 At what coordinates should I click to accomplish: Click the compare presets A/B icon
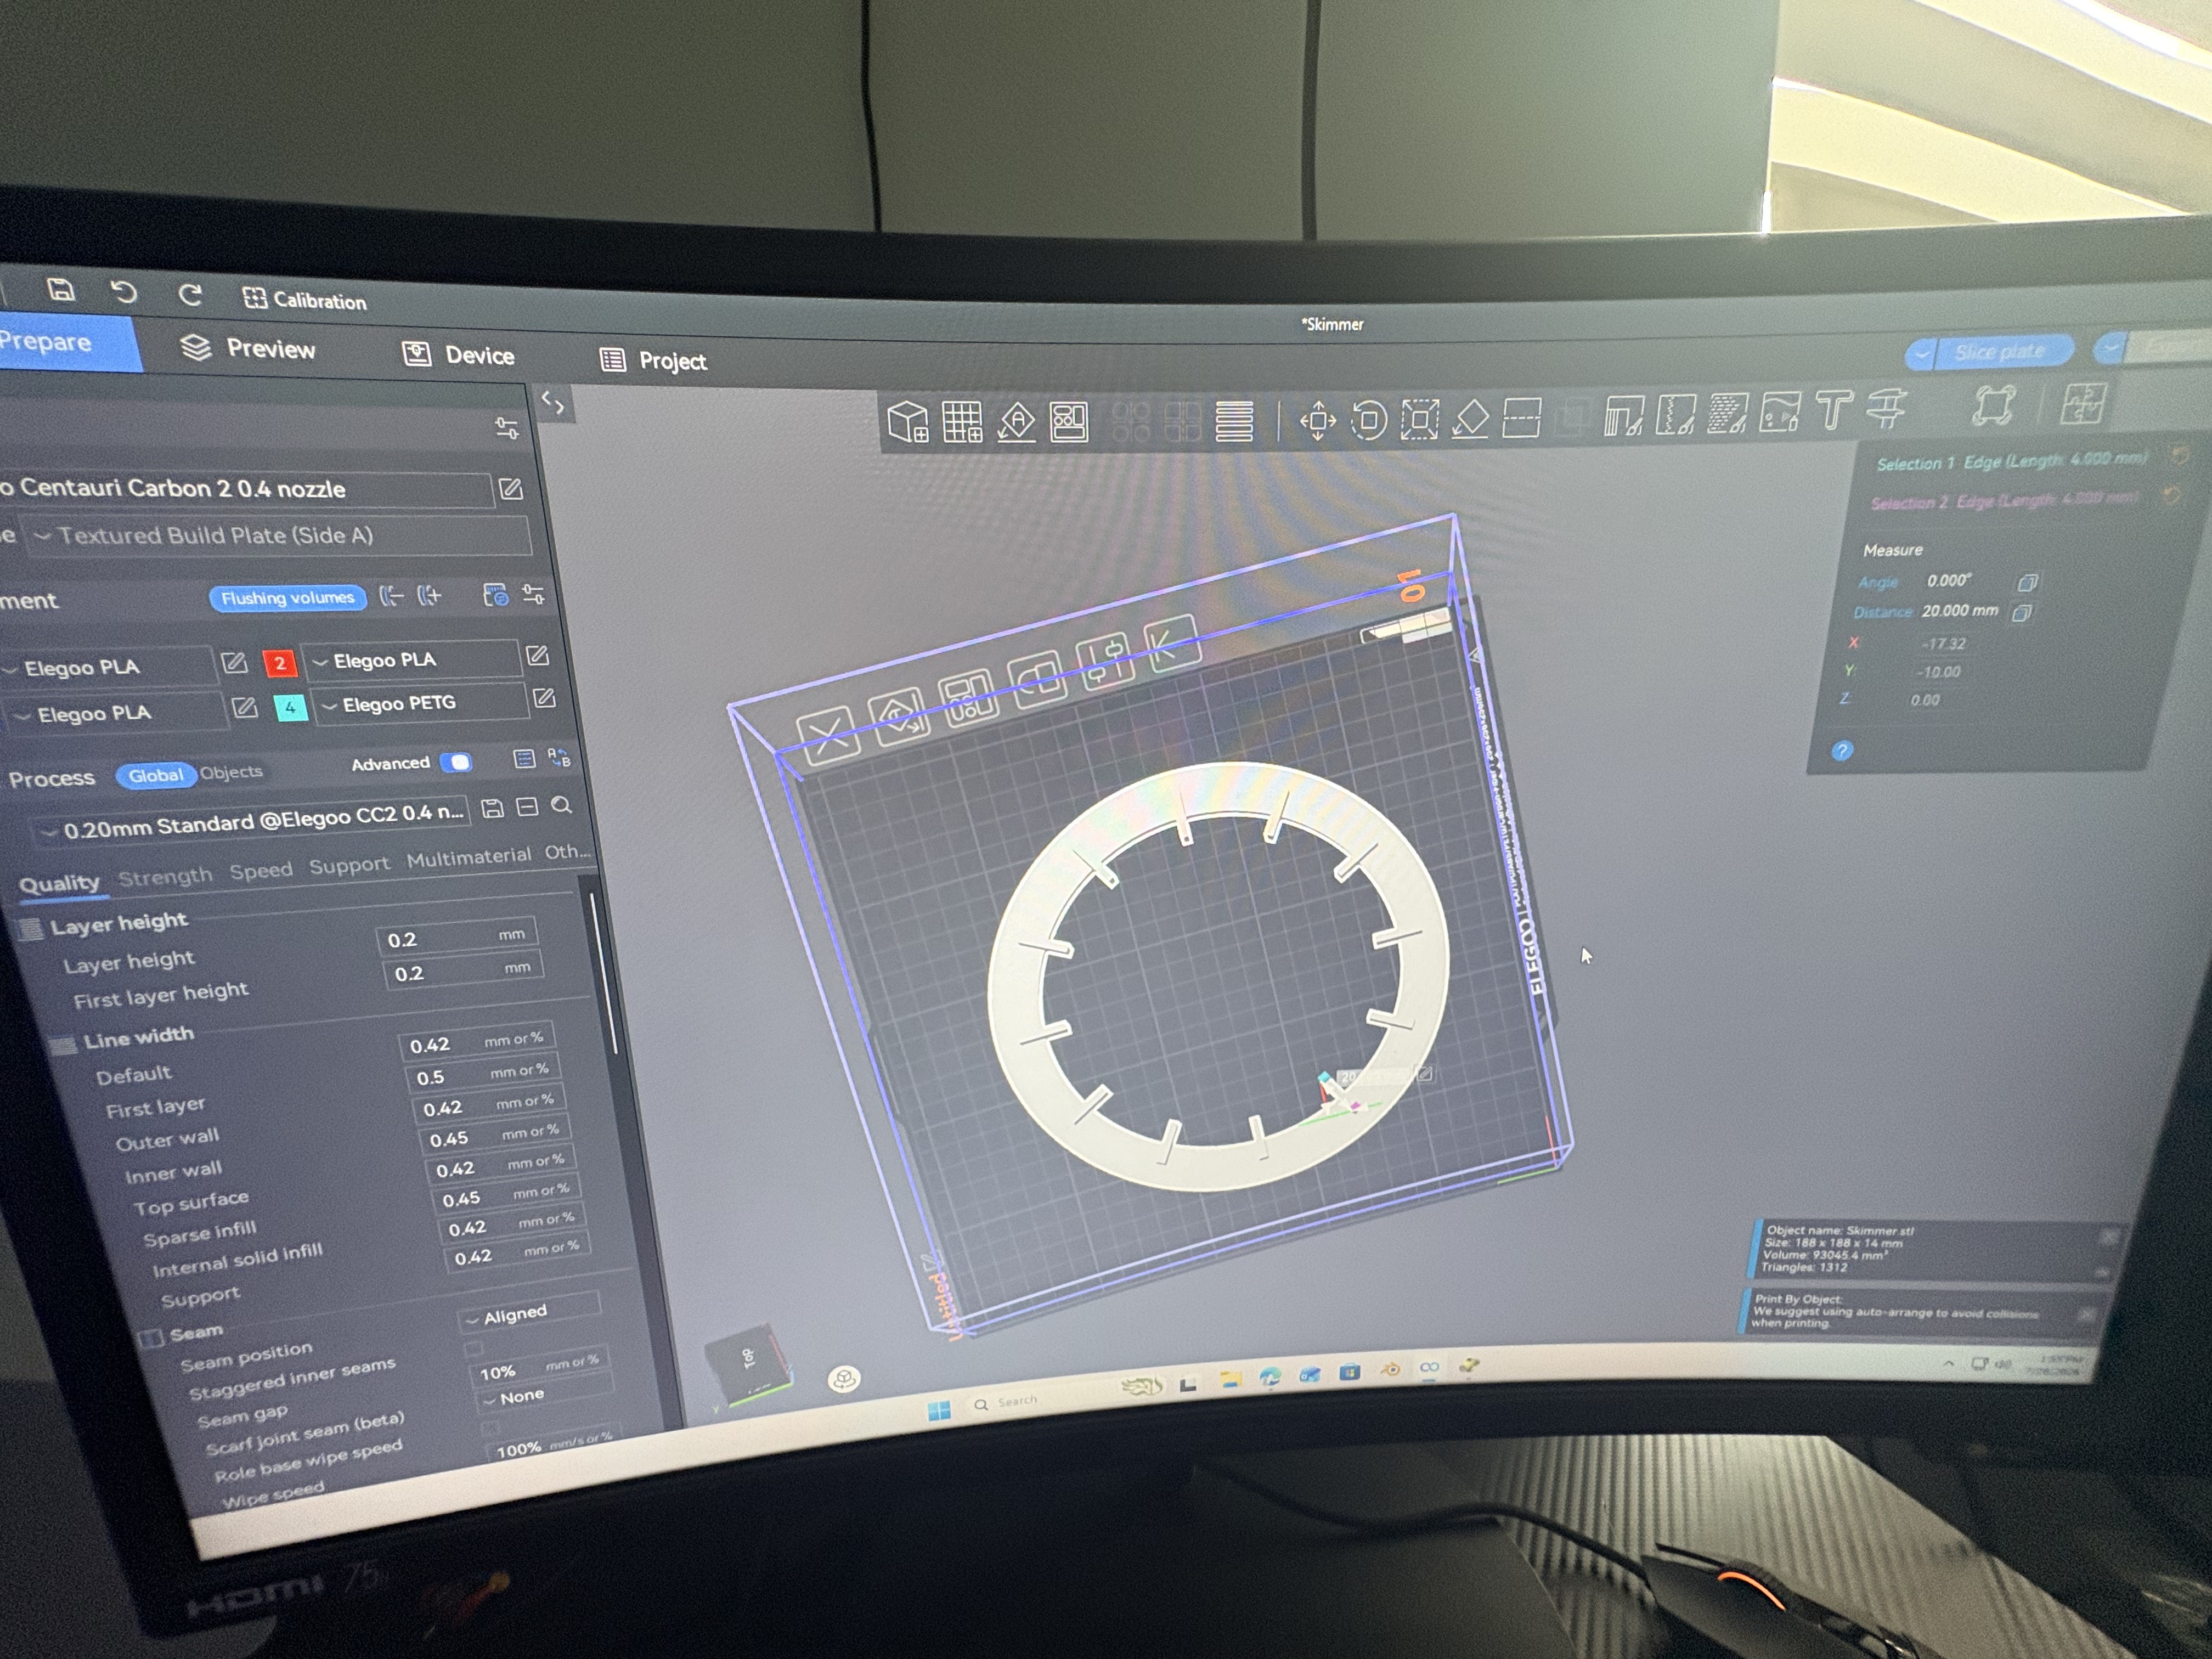(558, 757)
